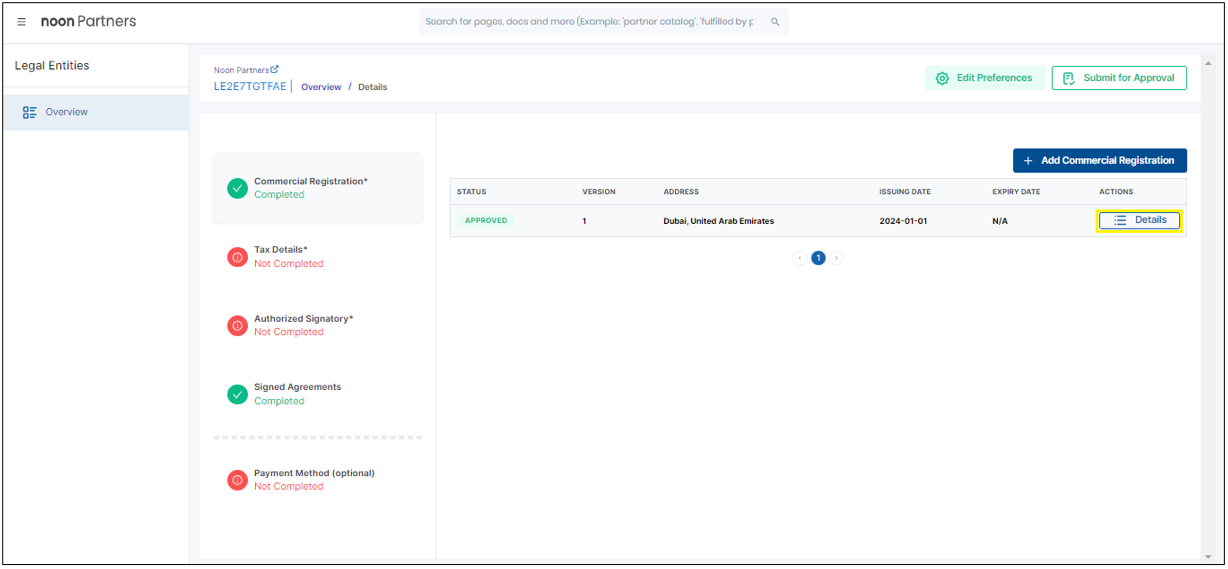Select the Authorized Signatory step
Viewport: 1228px width, 569px height.
pyautogui.click(x=318, y=325)
